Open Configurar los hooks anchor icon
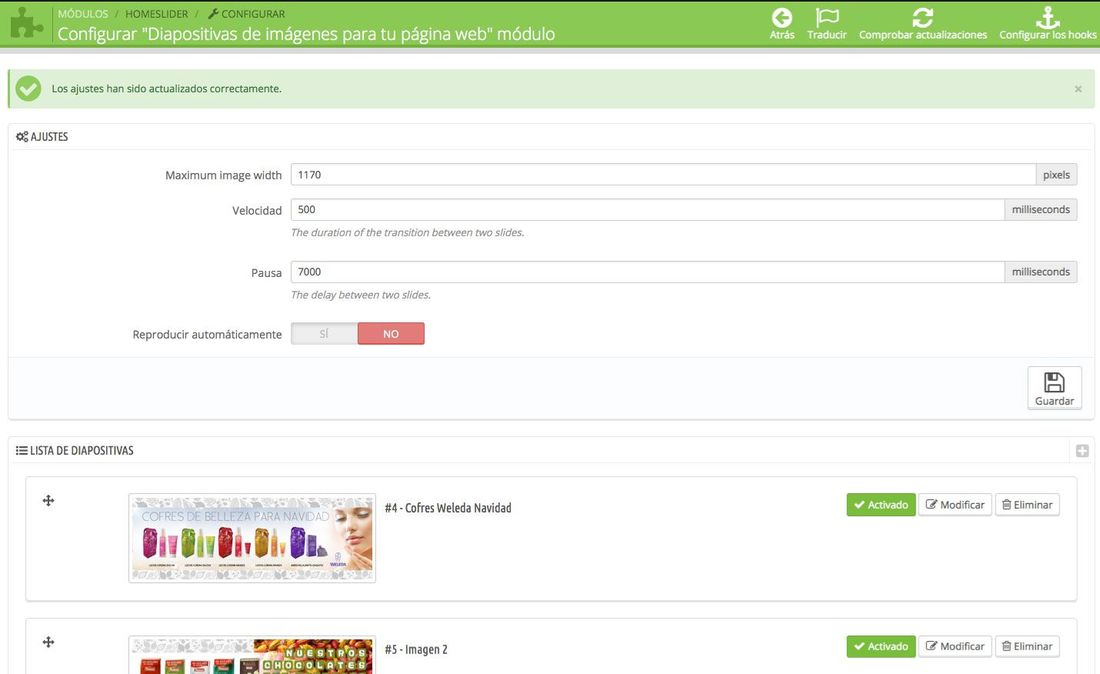Viewport: 1100px width, 674px height. coord(1047,18)
